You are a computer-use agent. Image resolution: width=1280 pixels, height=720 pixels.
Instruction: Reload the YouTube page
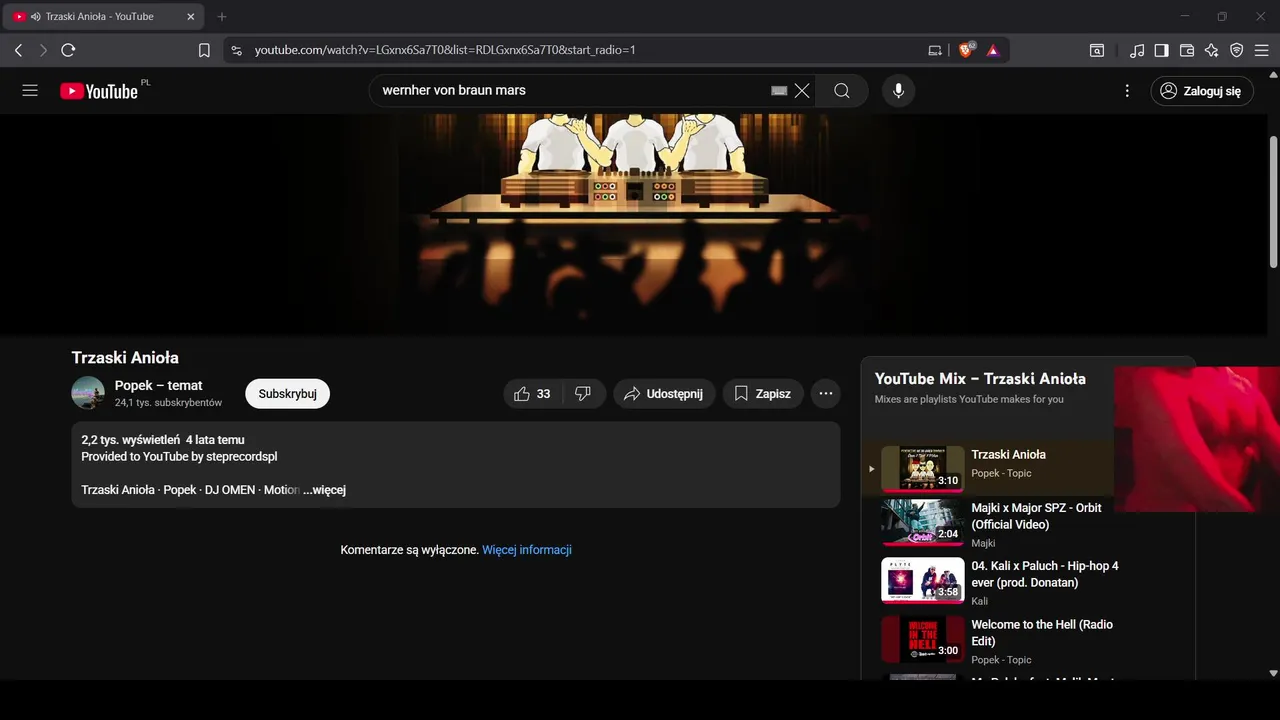pos(68,50)
